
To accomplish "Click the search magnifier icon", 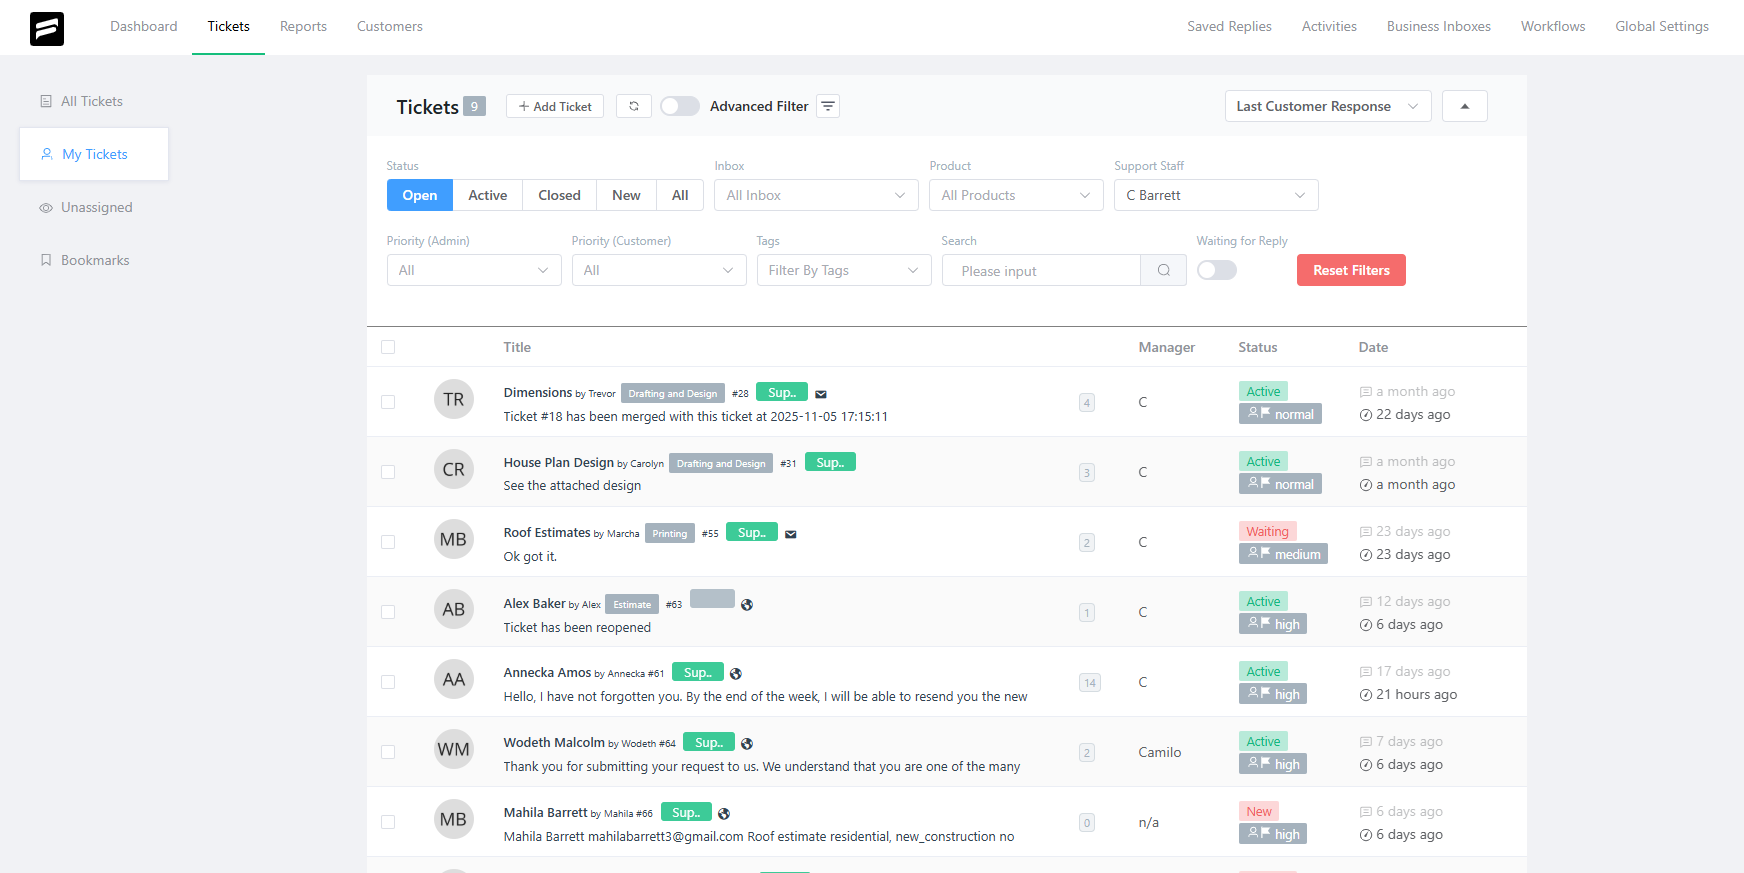I will pyautogui.click(x=1163, y=270).
